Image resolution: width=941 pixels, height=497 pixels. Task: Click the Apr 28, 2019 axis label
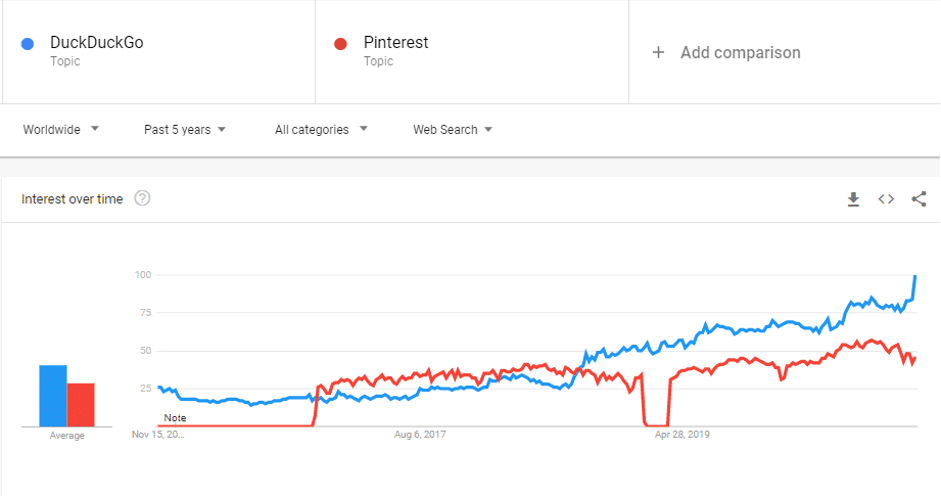682,435
